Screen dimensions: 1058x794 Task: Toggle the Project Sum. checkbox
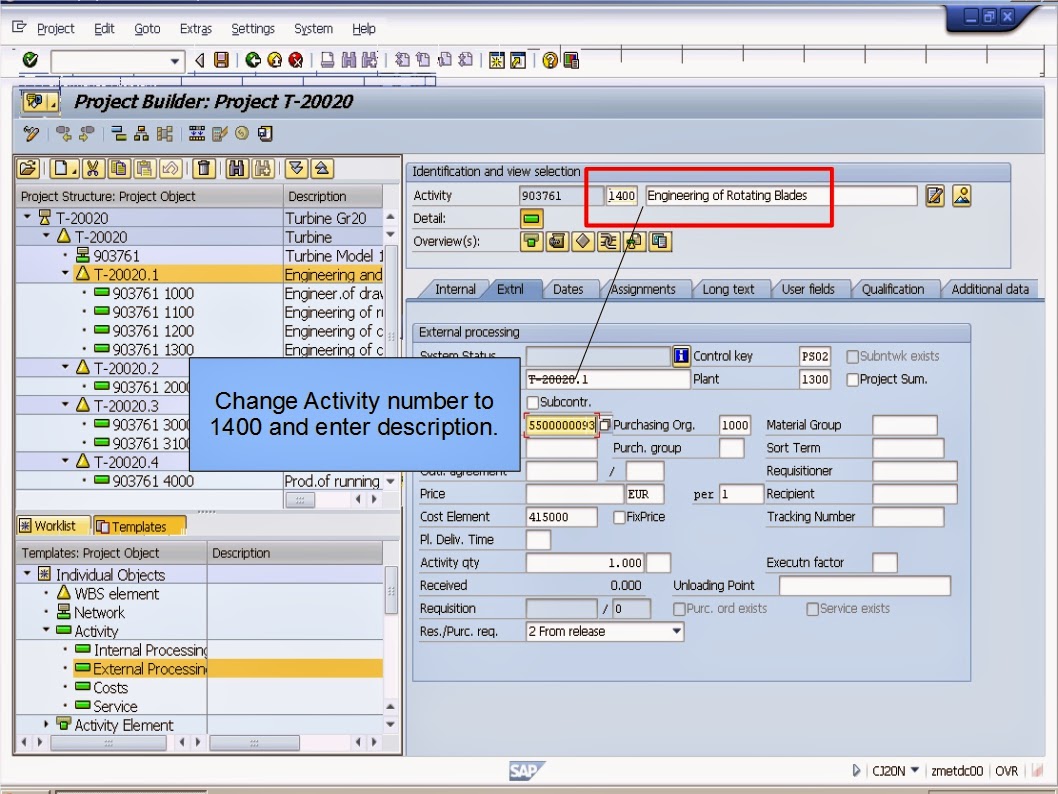(x=852, y=380)
